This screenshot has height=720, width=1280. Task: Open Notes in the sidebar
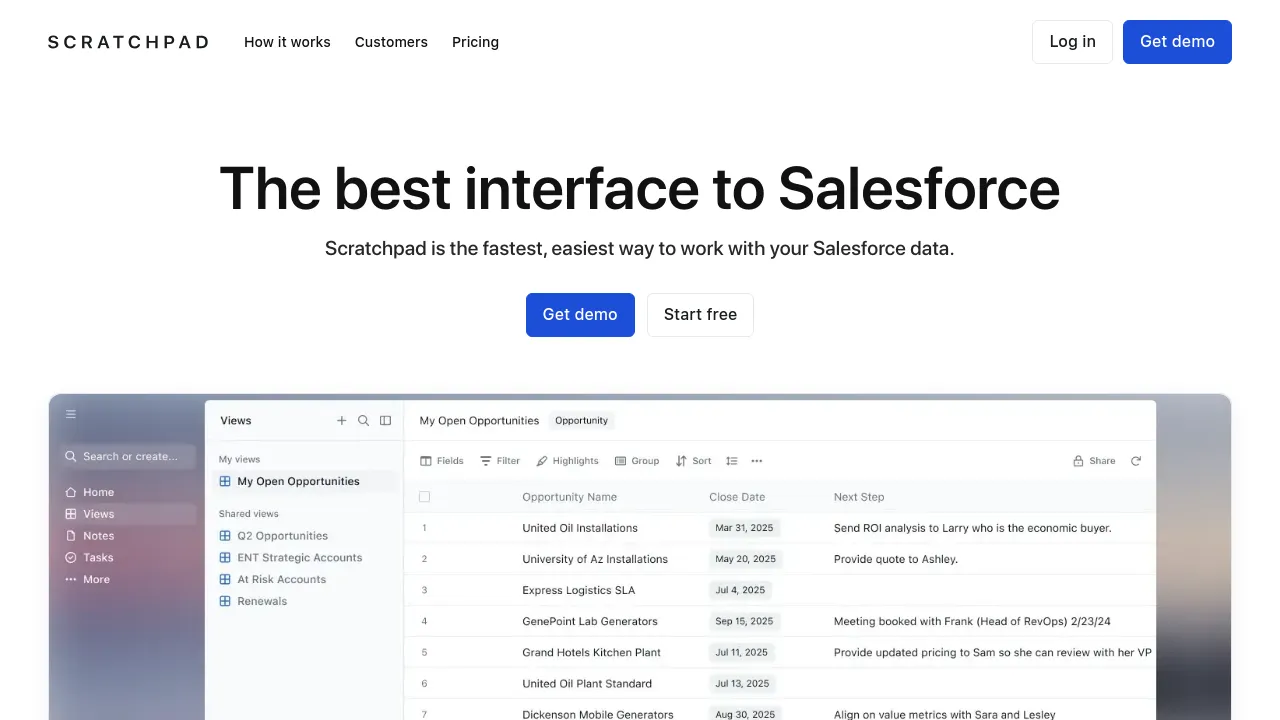[90, 536]
